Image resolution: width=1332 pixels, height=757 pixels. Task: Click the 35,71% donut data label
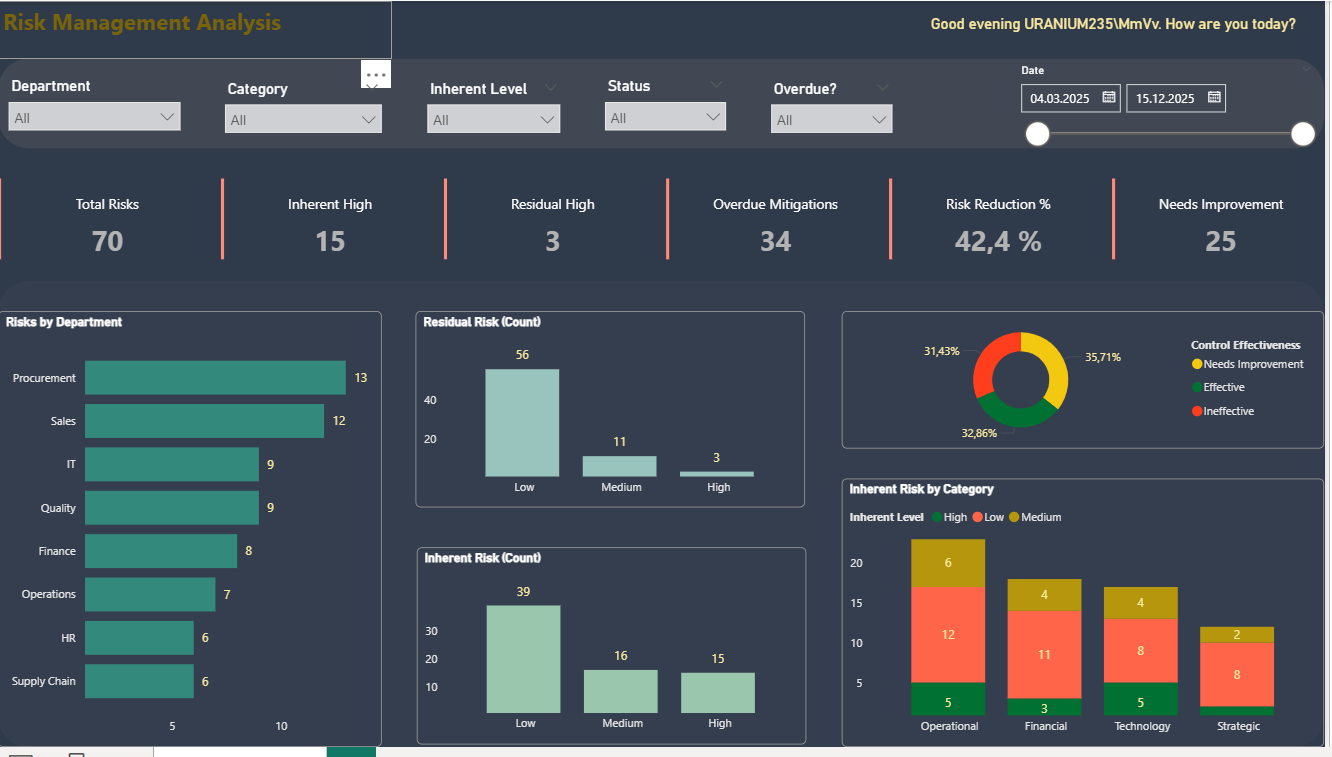pyautogui.click(x=1103, y=357)
